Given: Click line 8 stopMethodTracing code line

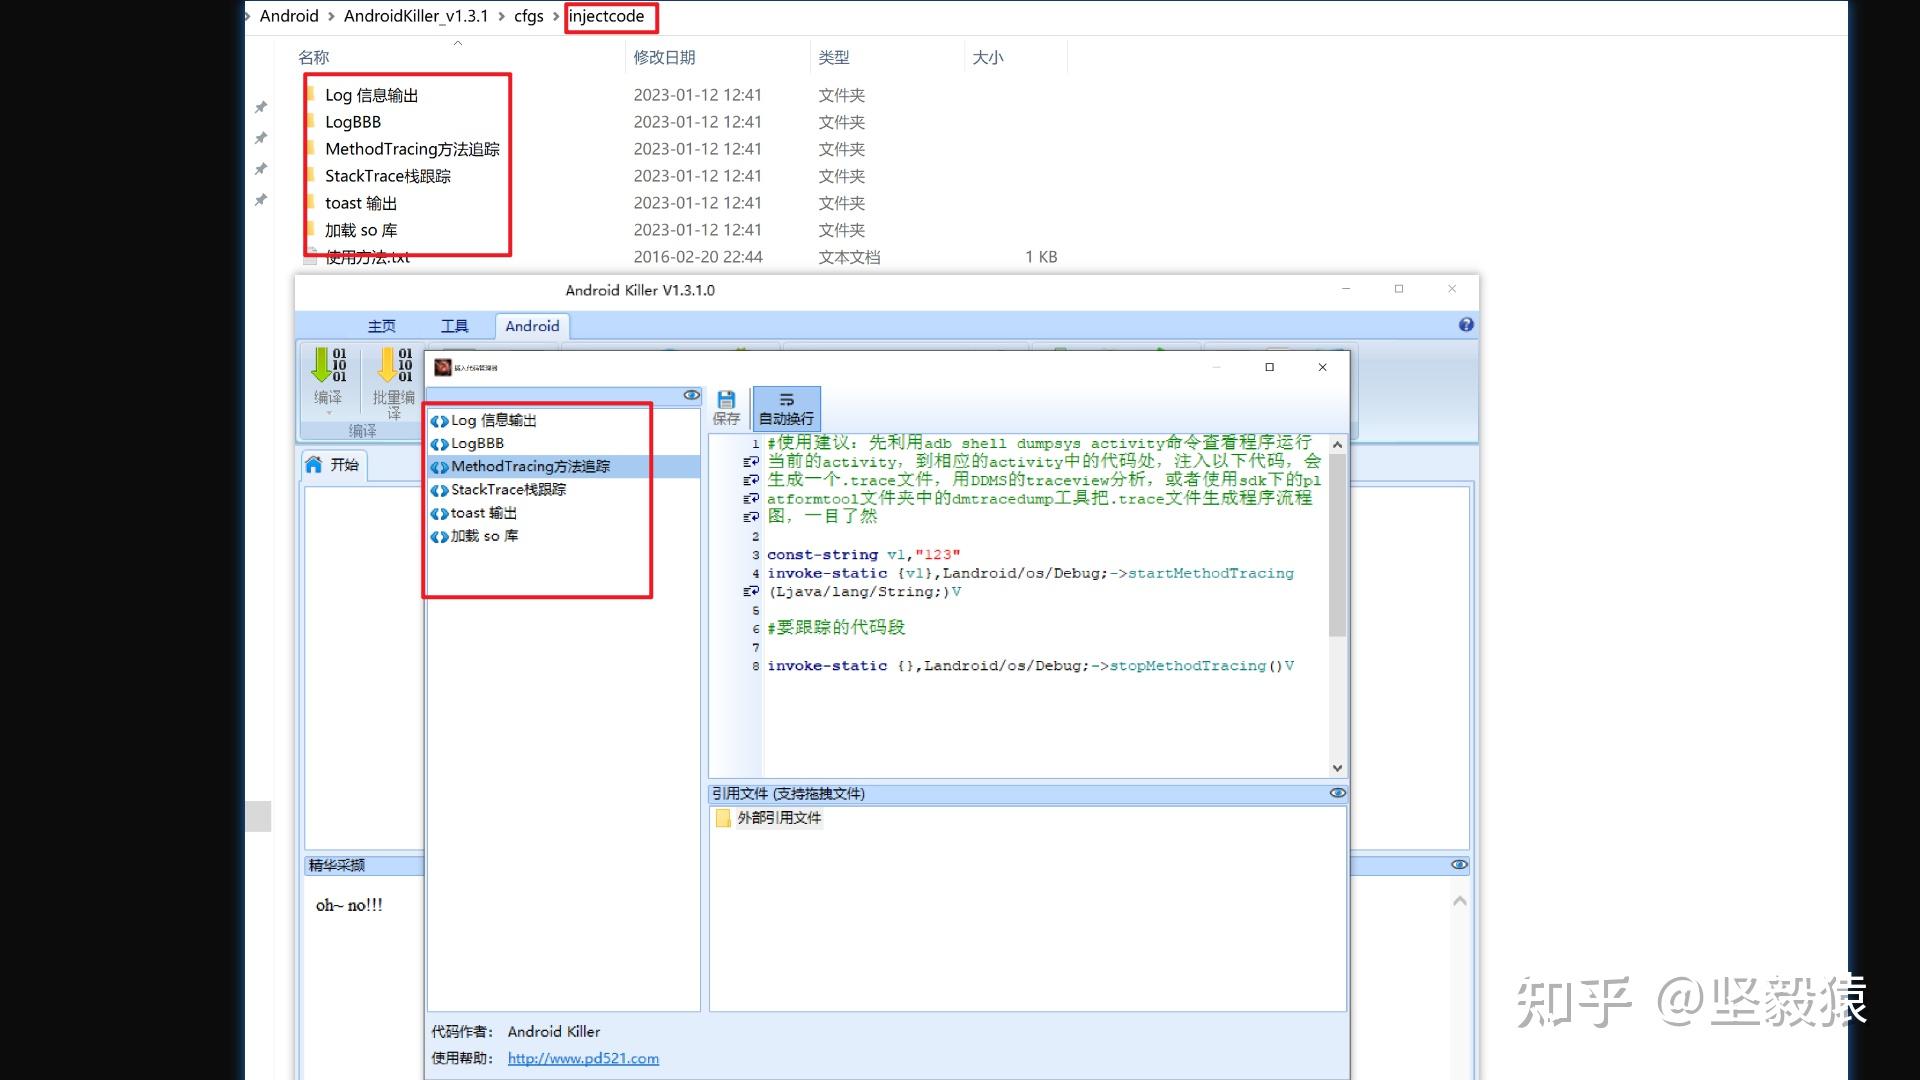Looking at the screenshot, I should (x=1030, y=666).
